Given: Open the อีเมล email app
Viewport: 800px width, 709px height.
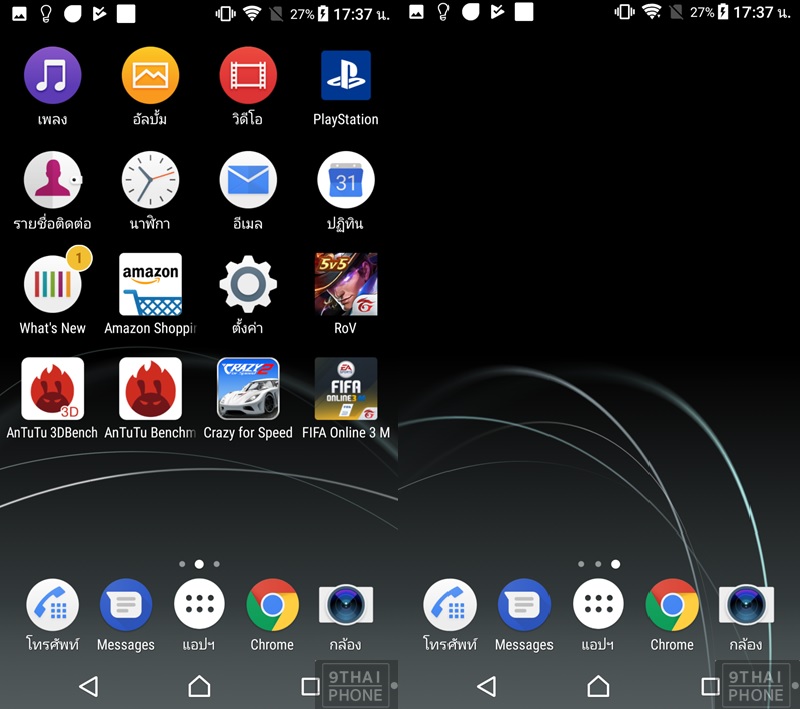Looking at the screenshot, I should pos(248,180).
